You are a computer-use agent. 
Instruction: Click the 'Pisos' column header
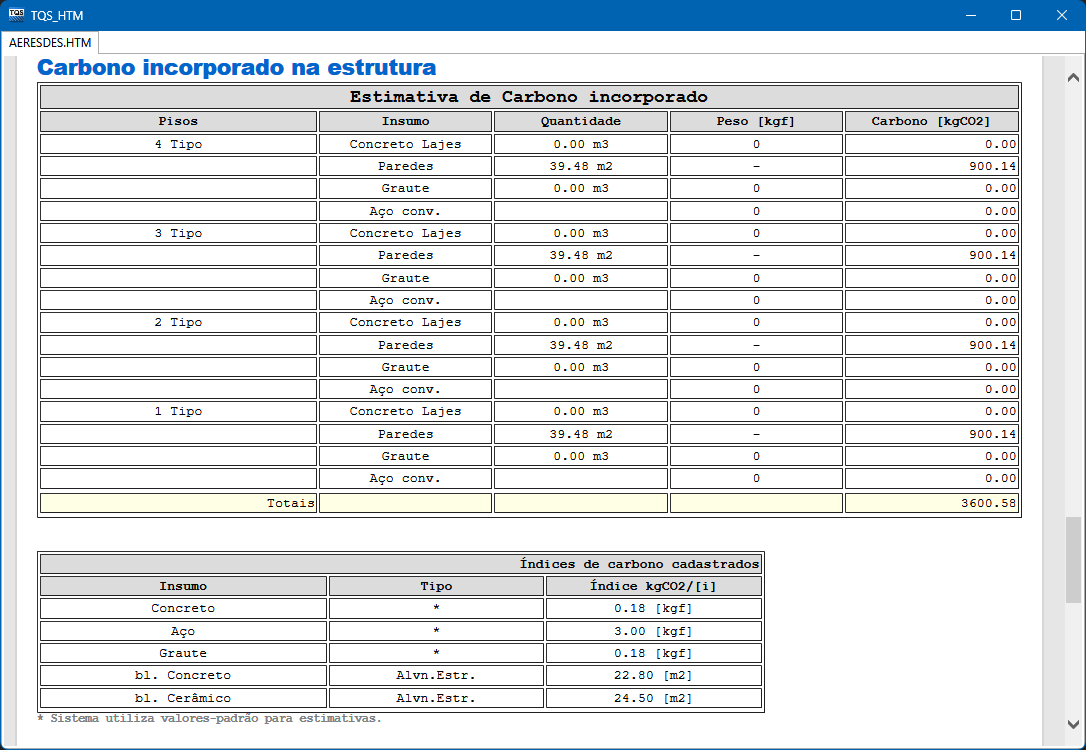(178, 121)
